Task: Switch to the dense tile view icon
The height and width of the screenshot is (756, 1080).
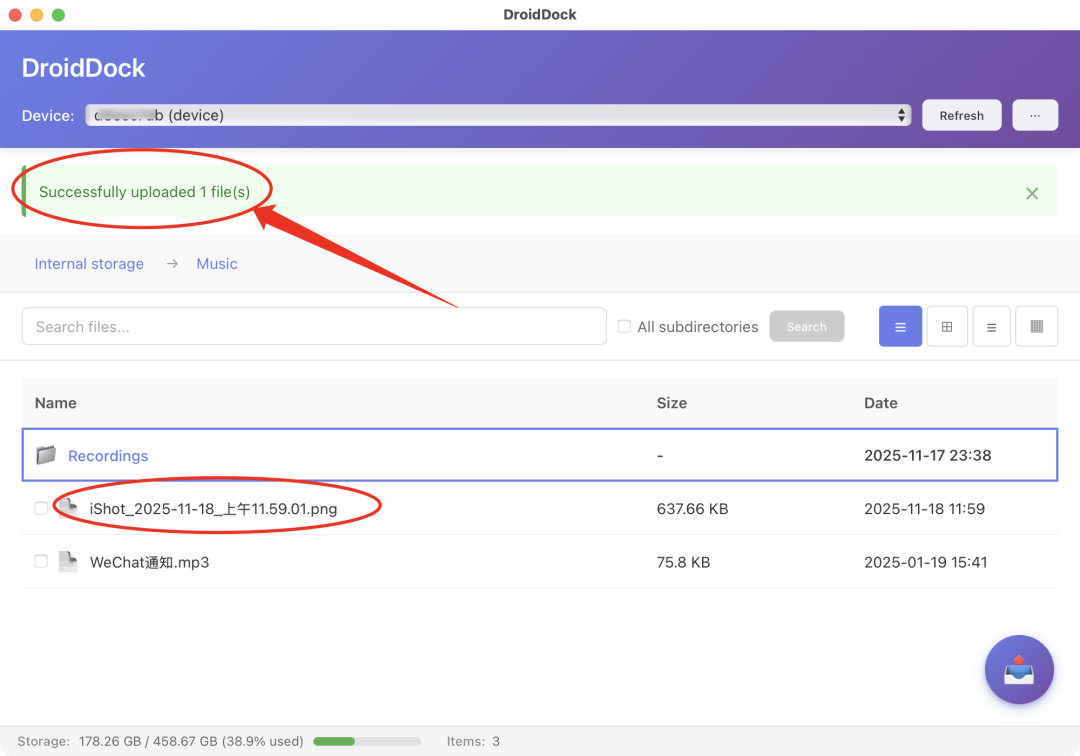Action: click(1036, 326)
